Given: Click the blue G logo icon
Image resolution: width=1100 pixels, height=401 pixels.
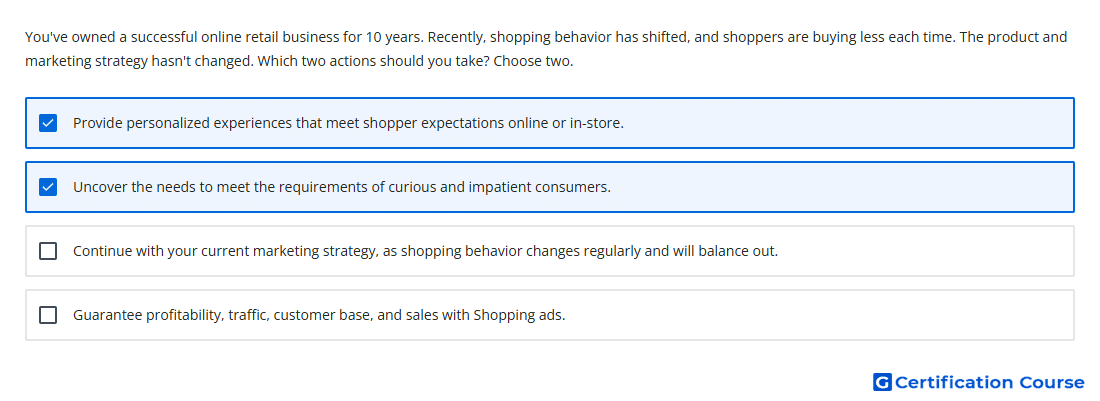Looking at the screenshot, I should 882,382.
